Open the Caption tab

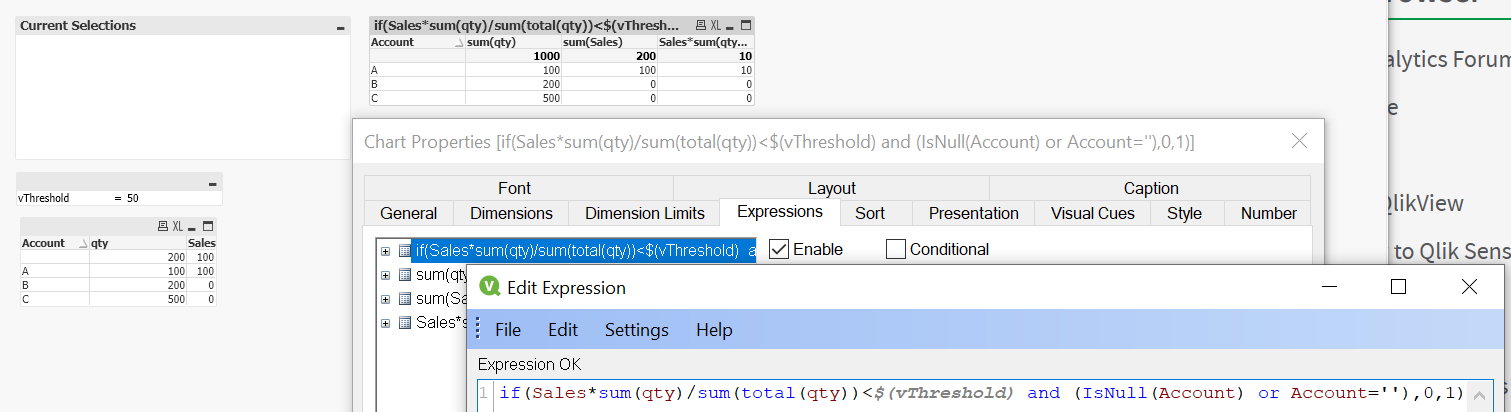pos(1151,188)
